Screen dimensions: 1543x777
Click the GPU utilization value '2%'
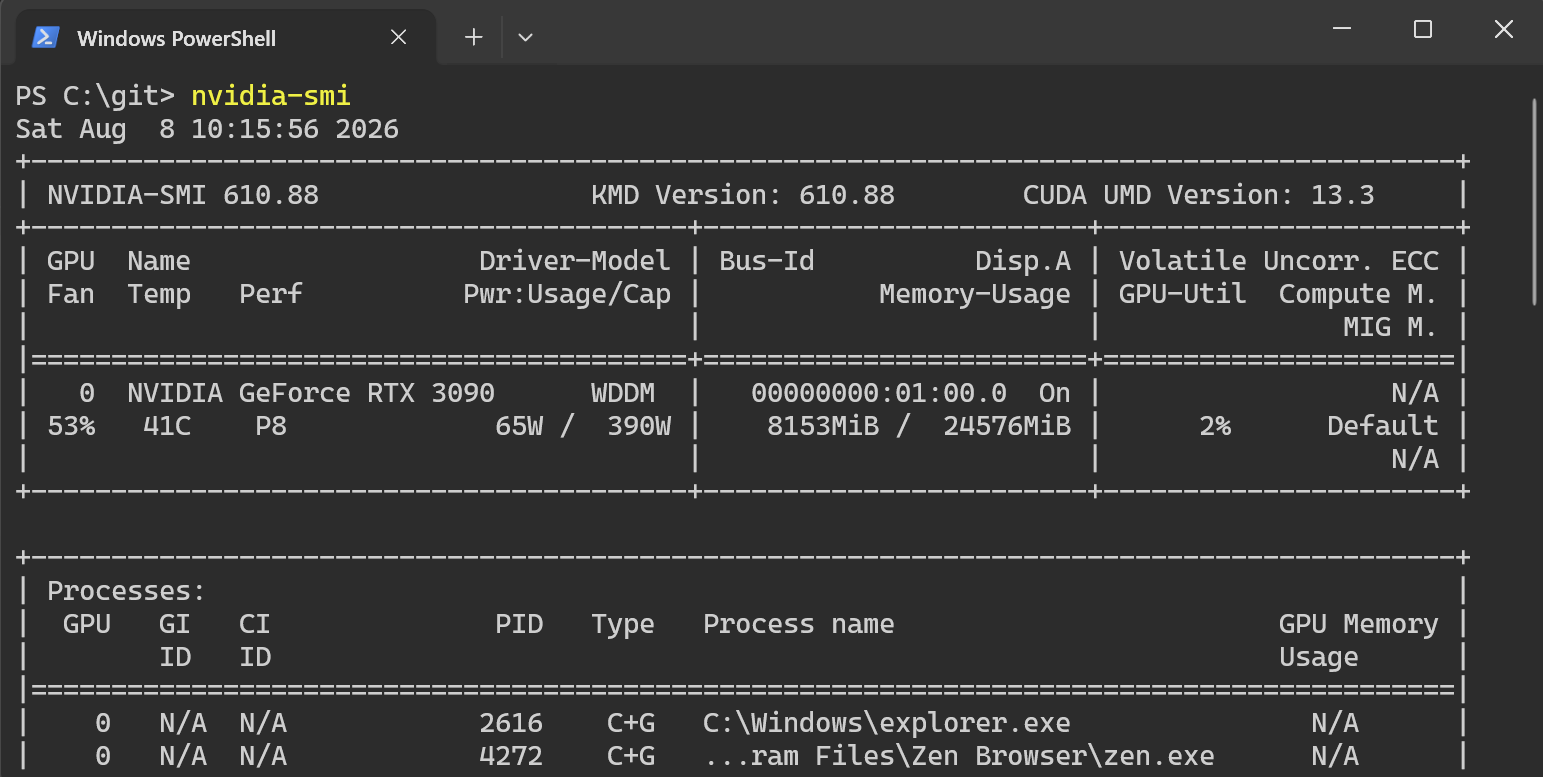1215,426
